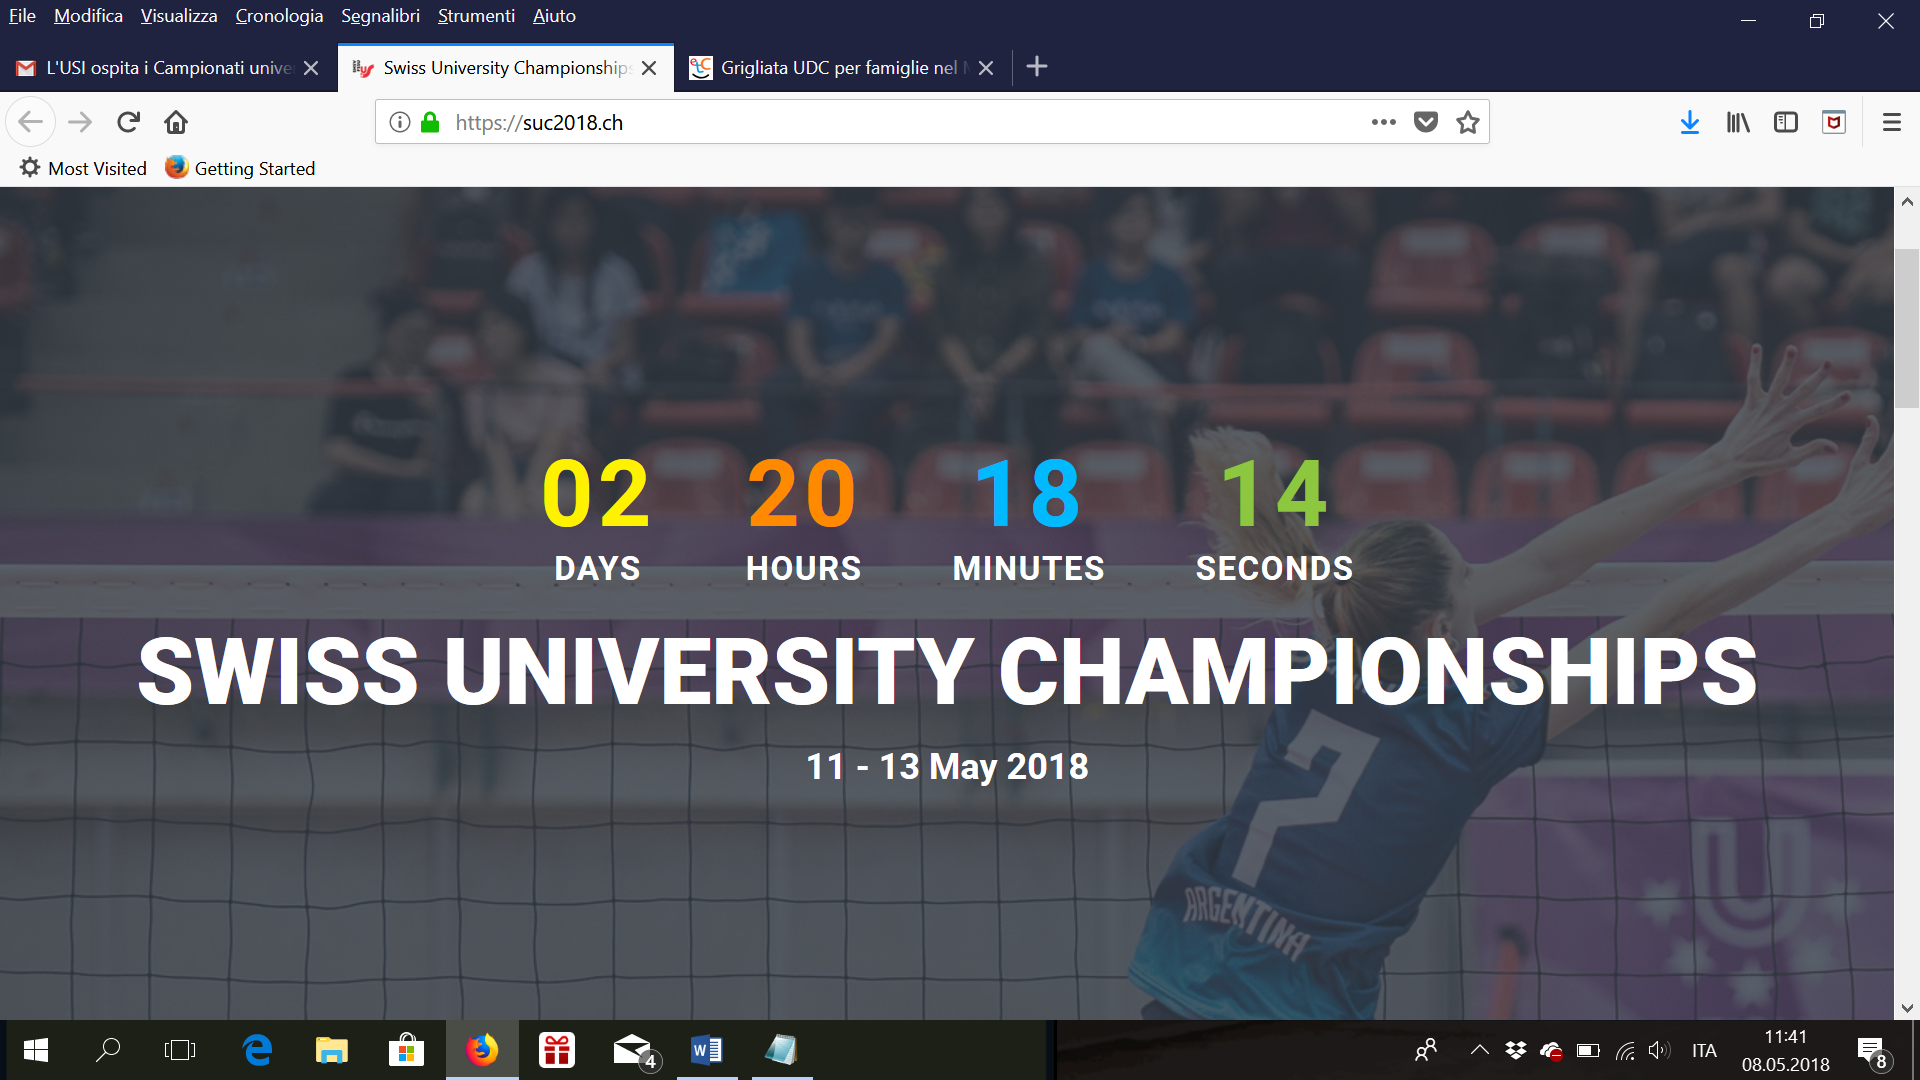Open the Windows Start menu
This screenshot has width=1920, height=1080.
[x=36, y=1050]
